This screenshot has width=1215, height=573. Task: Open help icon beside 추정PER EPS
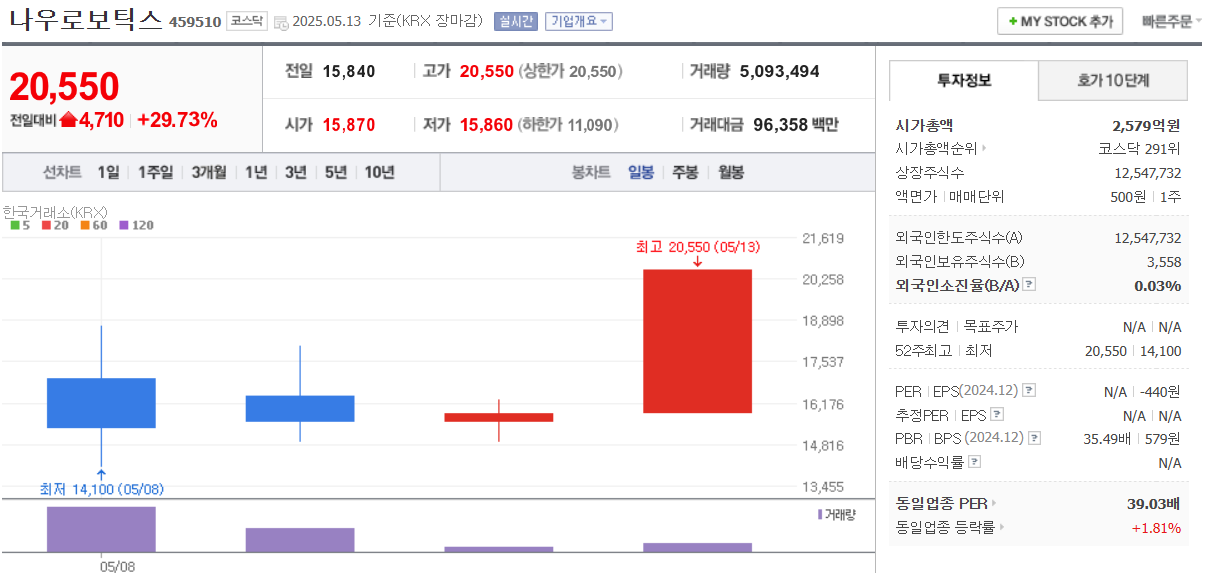pos(997,414)
